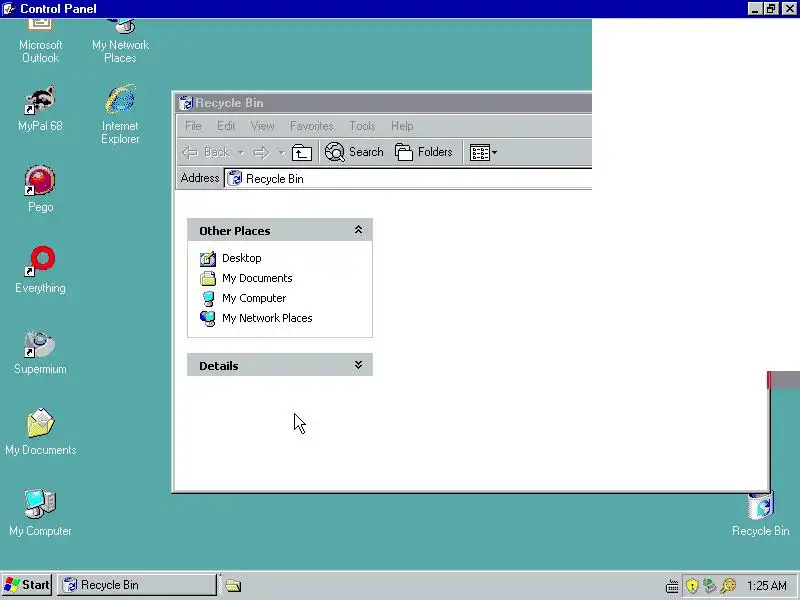Click the Back arrow in Recycle Bin toolbar
The width and height of the screenshot is (800, 600).
coord(207,152)
